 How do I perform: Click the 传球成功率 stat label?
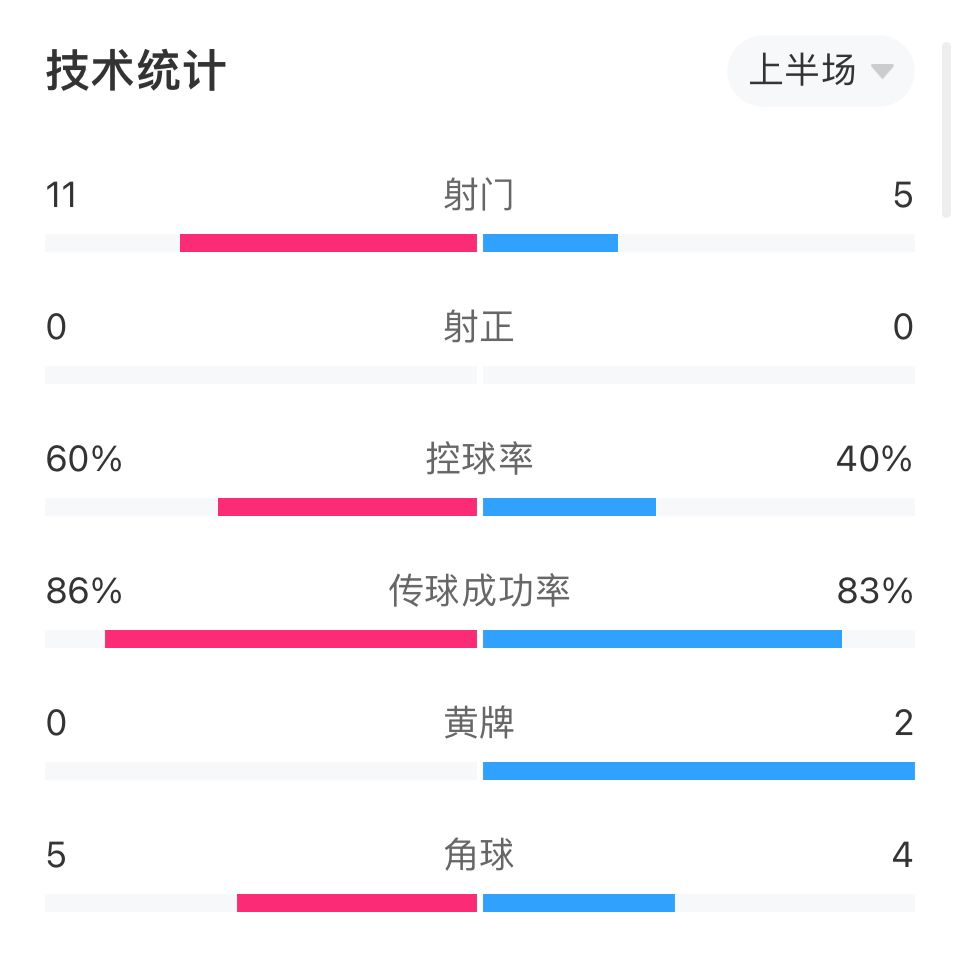479,591
